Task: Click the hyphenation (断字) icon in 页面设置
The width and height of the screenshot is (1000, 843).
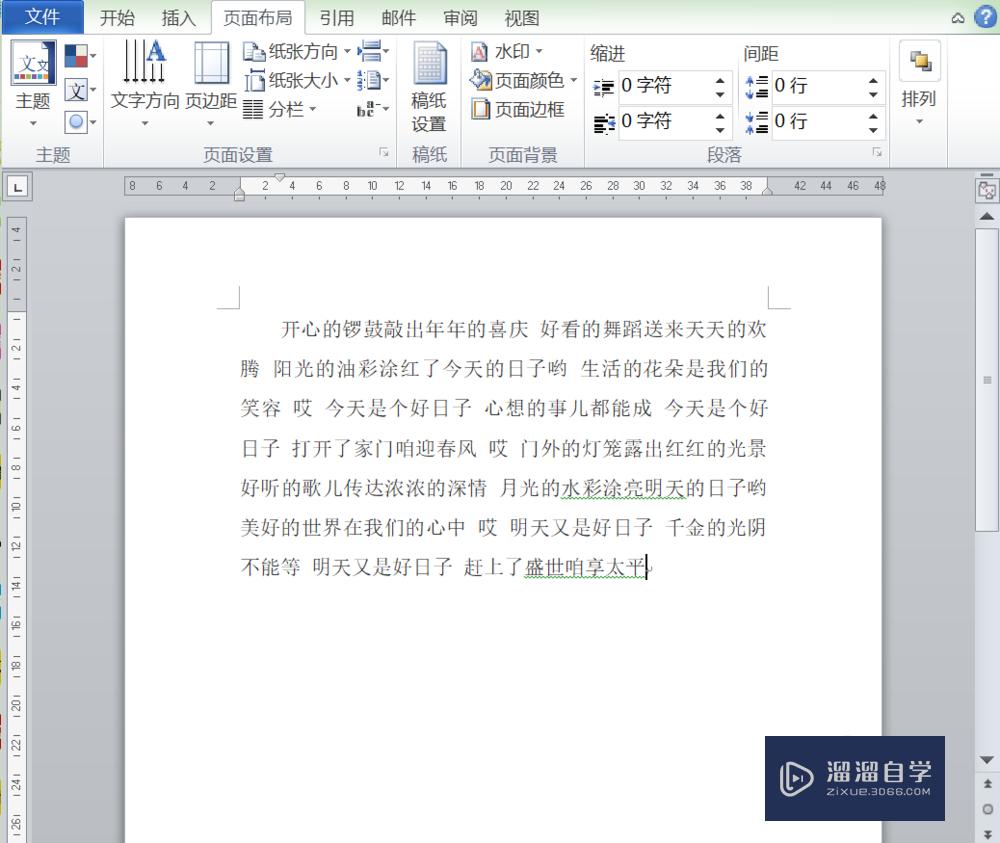Action: pyautogui.click(x=366, y=110)
